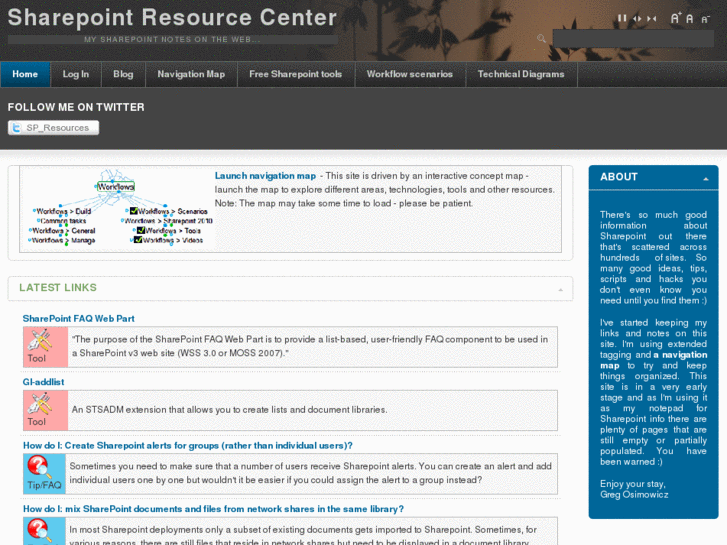Image resolution: width=727 pixels, height=545 pixels.
Task: Click the outward-pointing arrows width icon
Action: click(637, 19)
